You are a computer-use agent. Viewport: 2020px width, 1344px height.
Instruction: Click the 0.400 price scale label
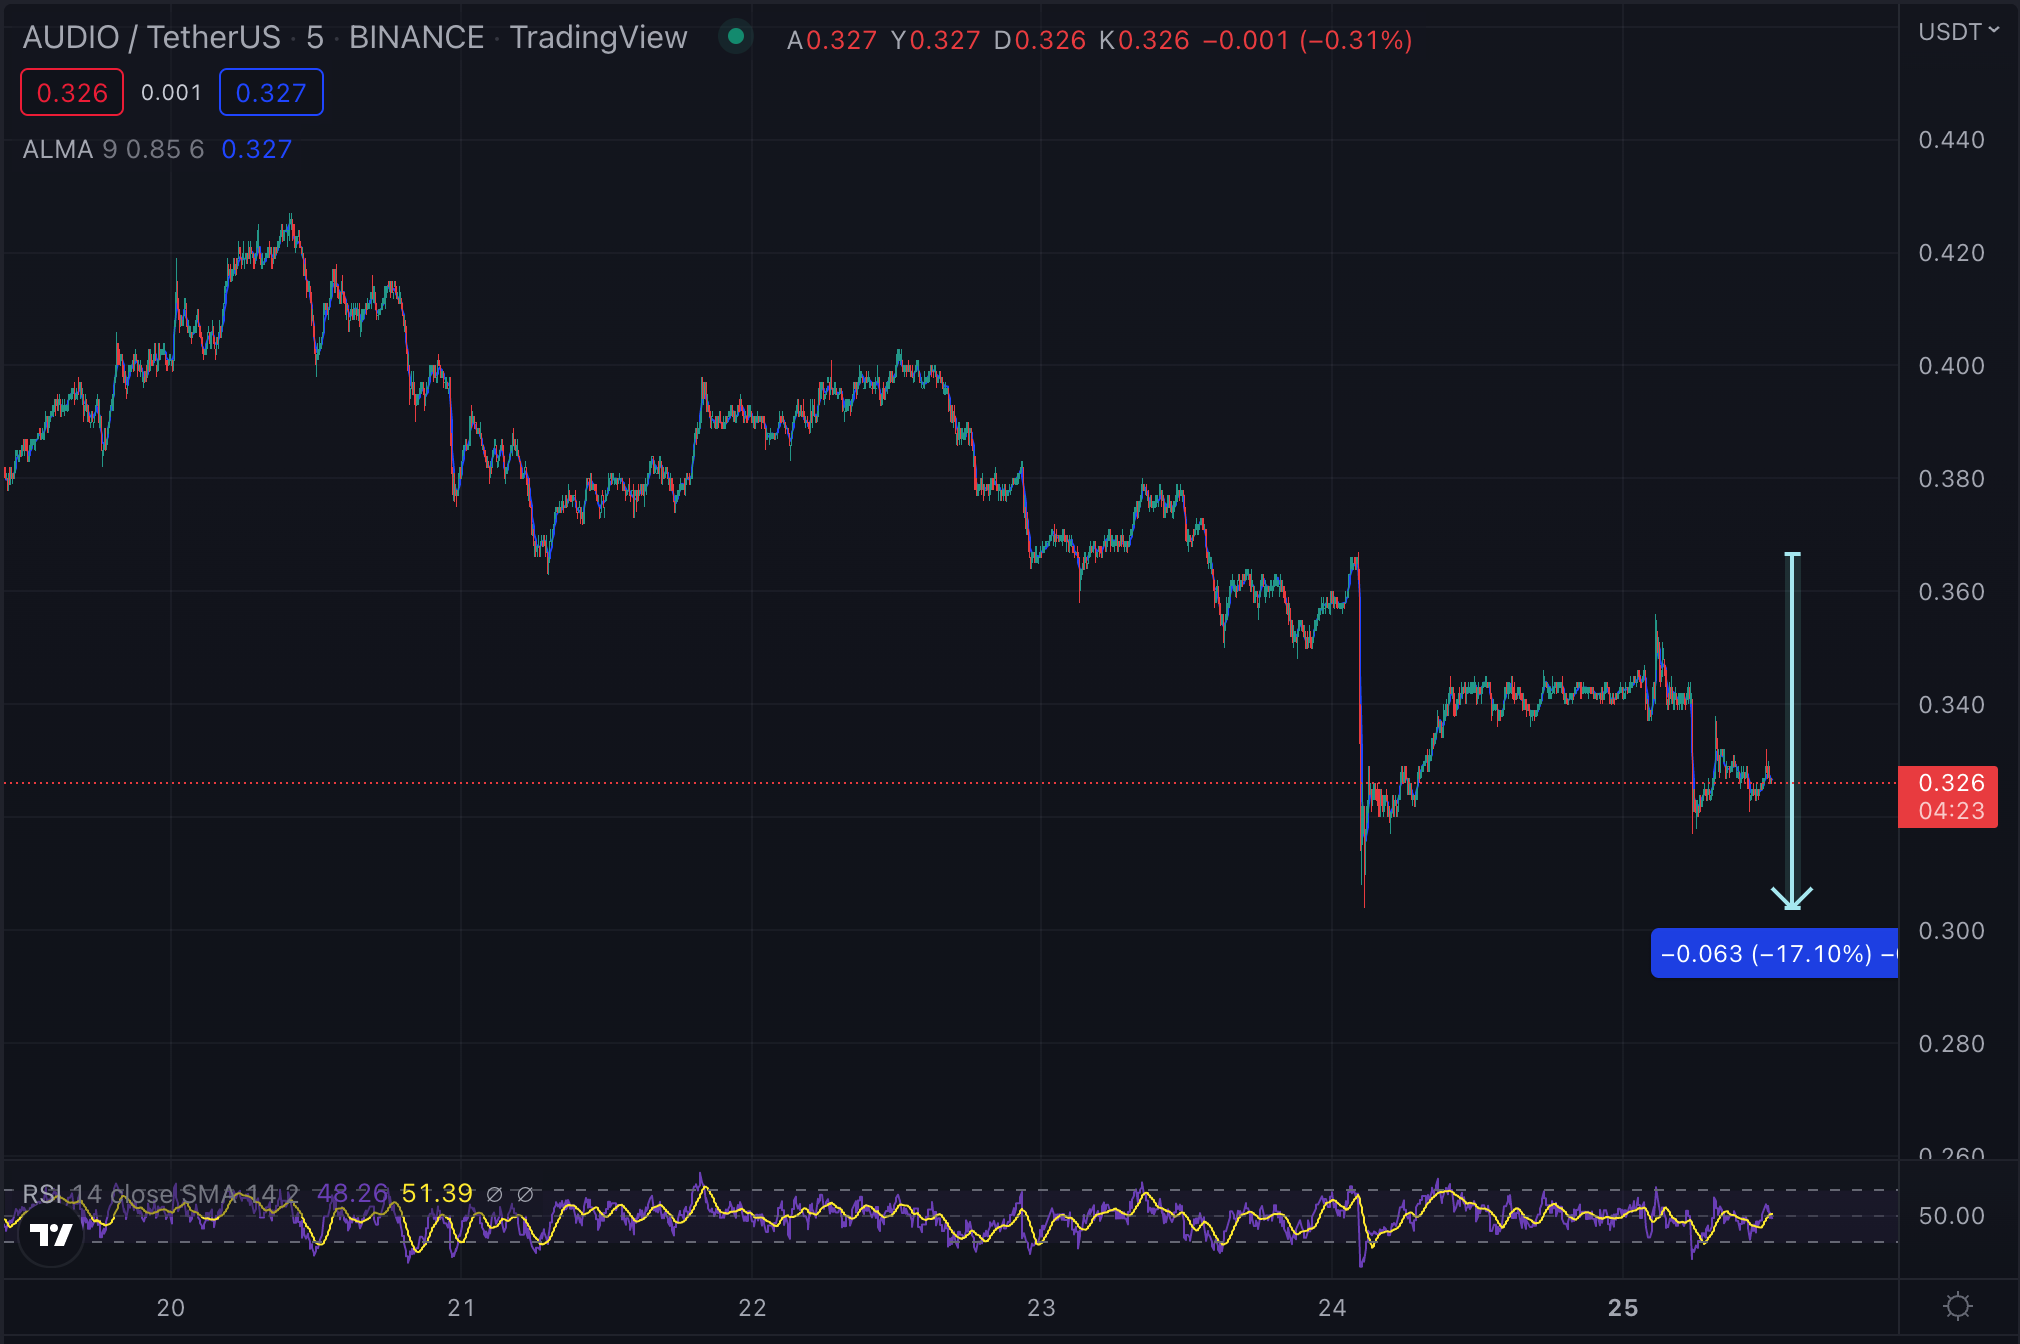click(x=1951, y=366)
